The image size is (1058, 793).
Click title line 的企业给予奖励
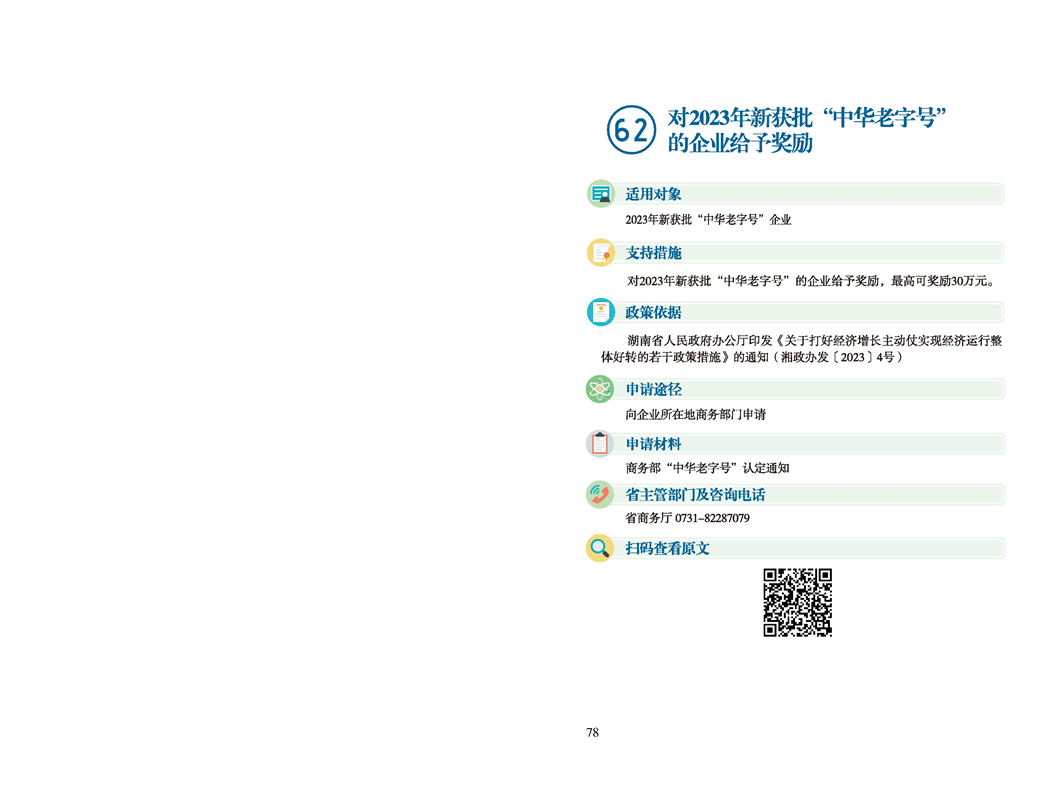tap(740, 143)
